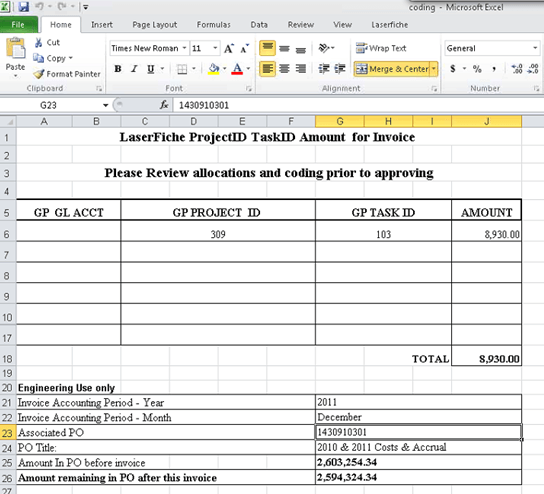The height and width of the screenshot is (494, 544).
Task: Open the File tab
Action: coord(18,25)
